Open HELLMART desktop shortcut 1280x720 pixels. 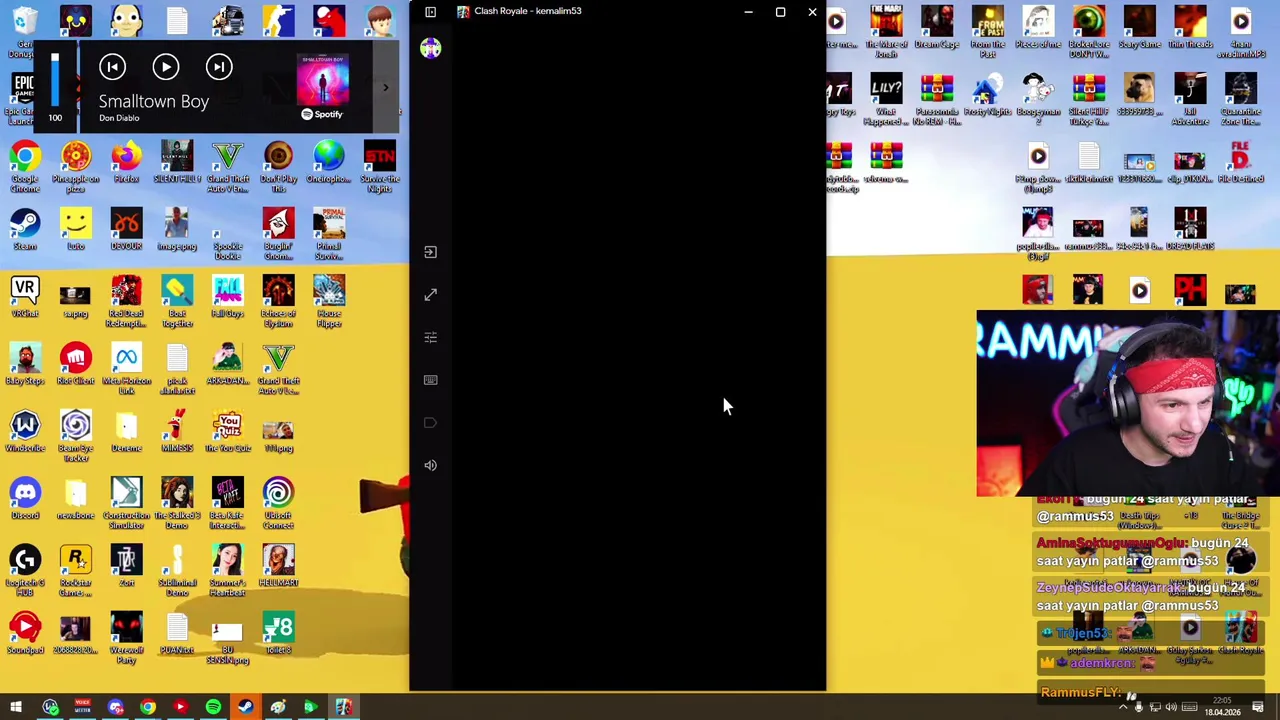(x=278, y=566)
